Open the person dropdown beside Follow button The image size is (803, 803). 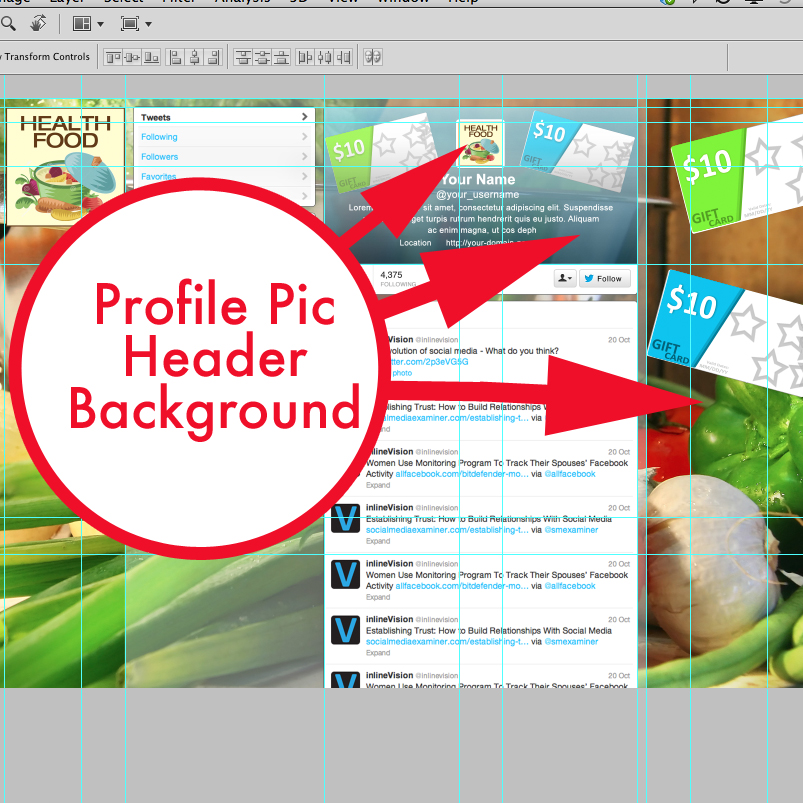[565, 278]
